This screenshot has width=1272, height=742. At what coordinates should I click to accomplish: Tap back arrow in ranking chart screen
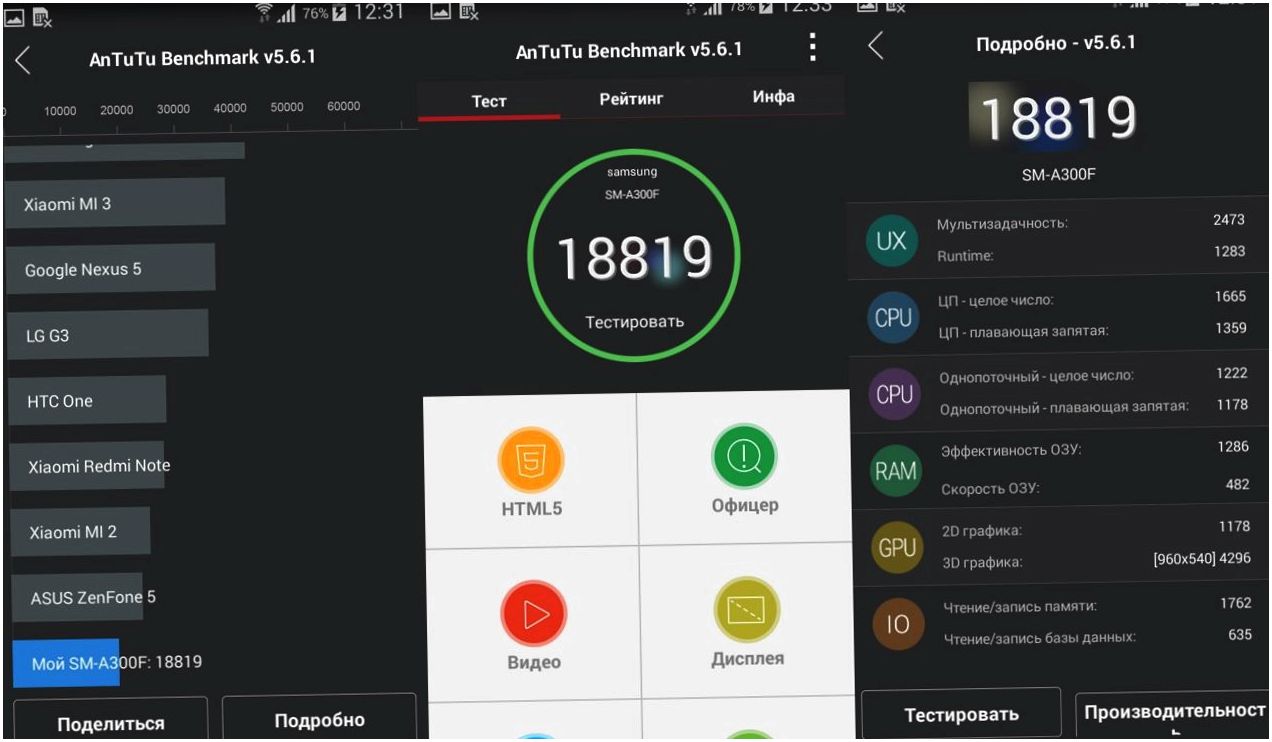click(22, 60)
